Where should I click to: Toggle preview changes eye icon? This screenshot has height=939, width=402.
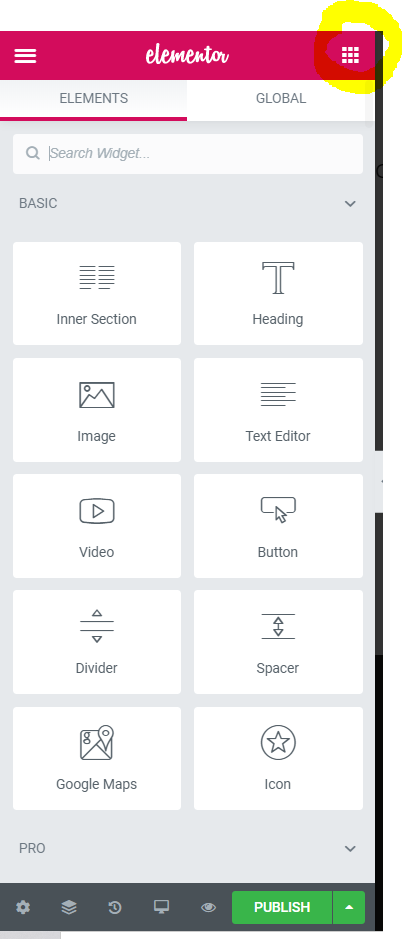pyautogui.click(x=208, y=907)
